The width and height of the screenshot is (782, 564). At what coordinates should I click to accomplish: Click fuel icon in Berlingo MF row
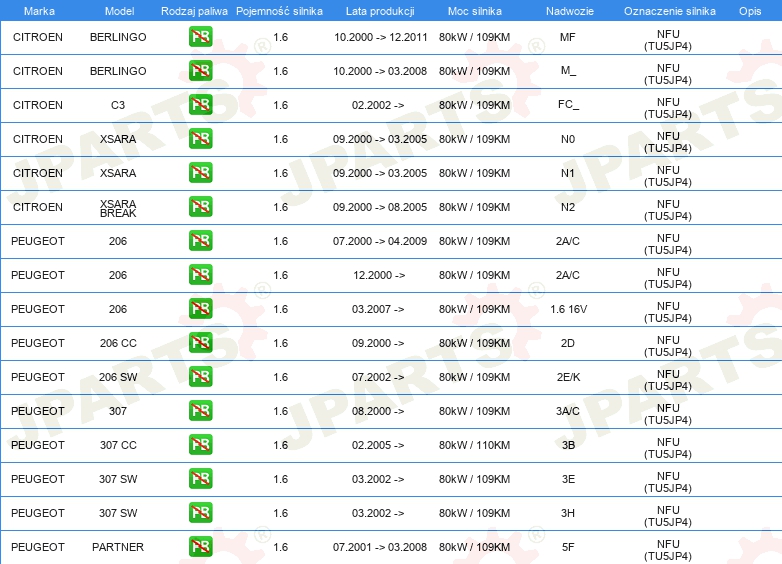tap(200, 37)
